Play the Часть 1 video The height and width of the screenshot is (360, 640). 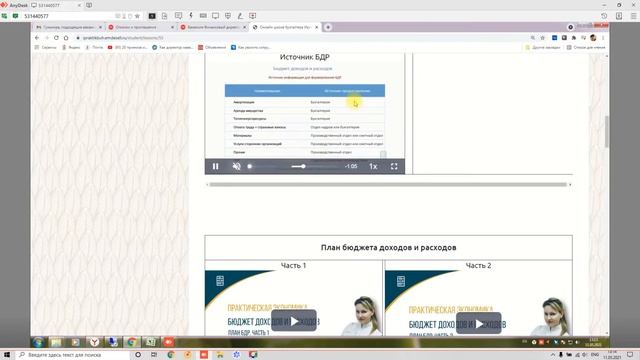294,321
